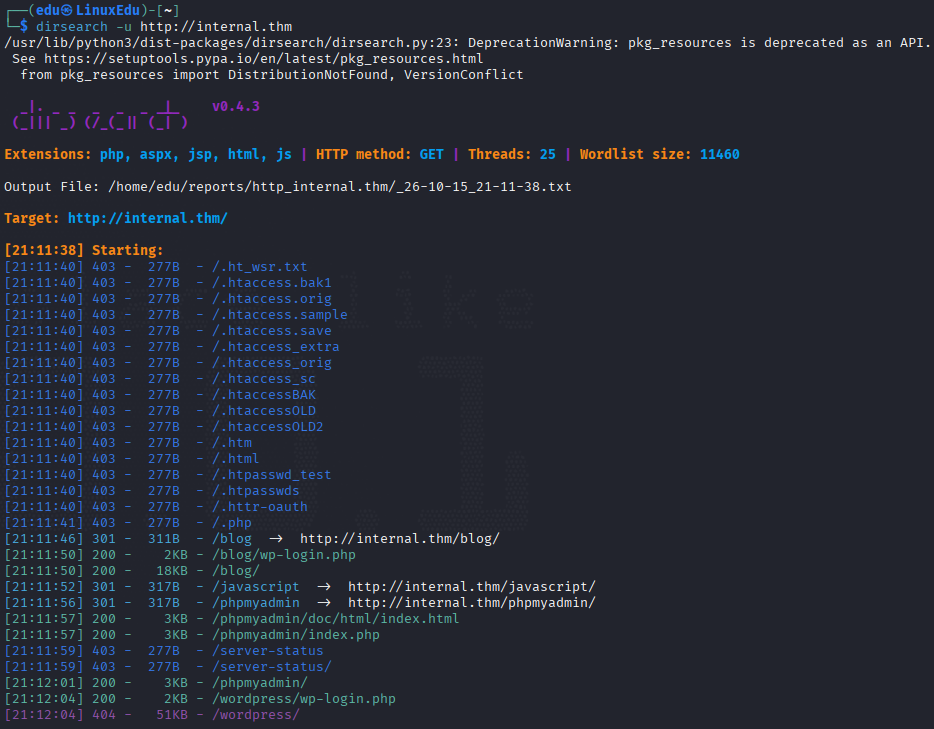Open the http://internal.thm/javascript/ redirect URL
934x729 pixels.
pos(472,587)
